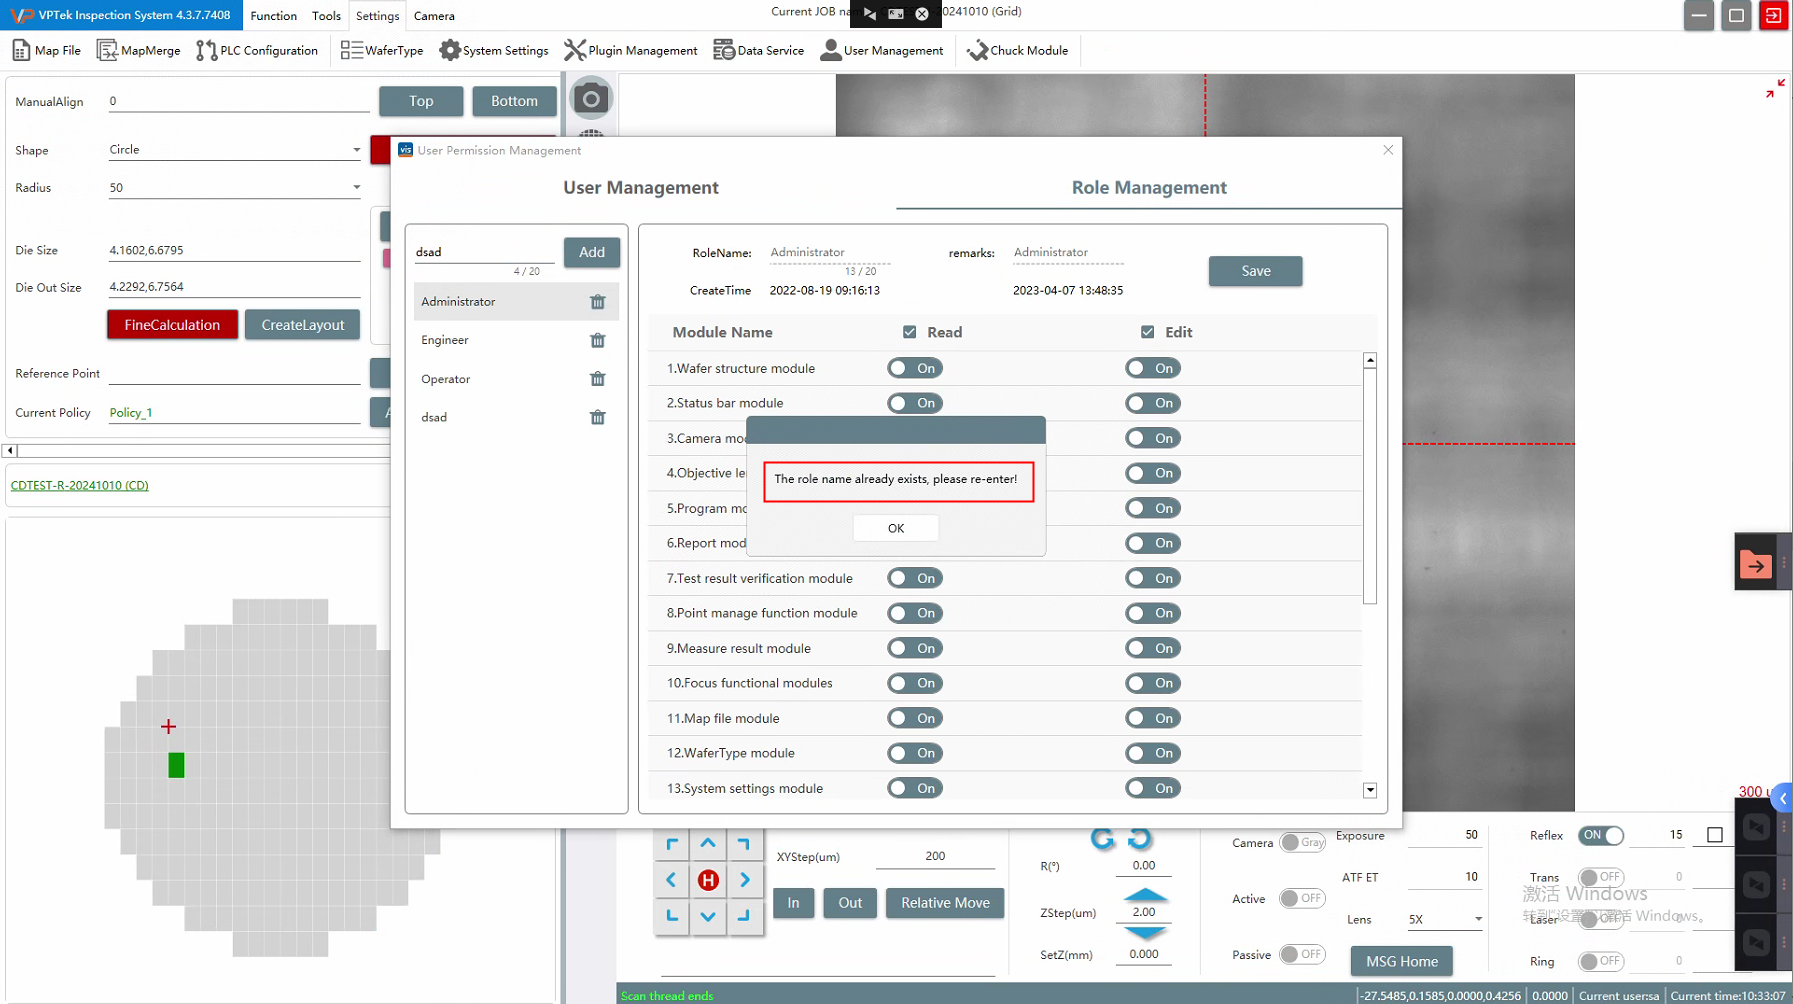Screen dimensions: 1793x1004
Task: Toggle Read switch for Wafer structure module
Action: [914, 368]
